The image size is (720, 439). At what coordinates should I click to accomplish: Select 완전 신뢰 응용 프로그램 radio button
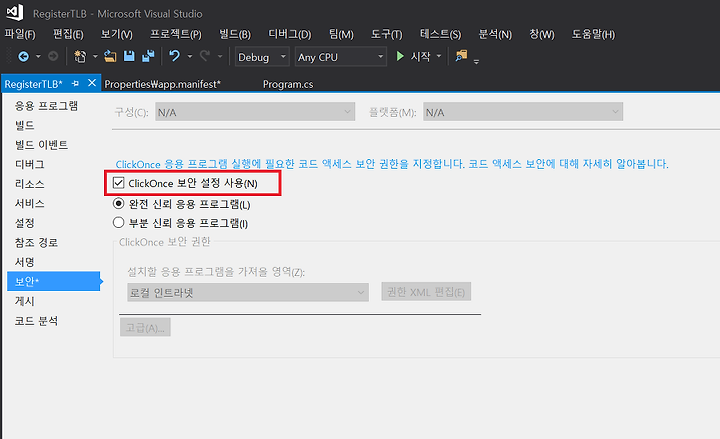[x=118, y=203]
